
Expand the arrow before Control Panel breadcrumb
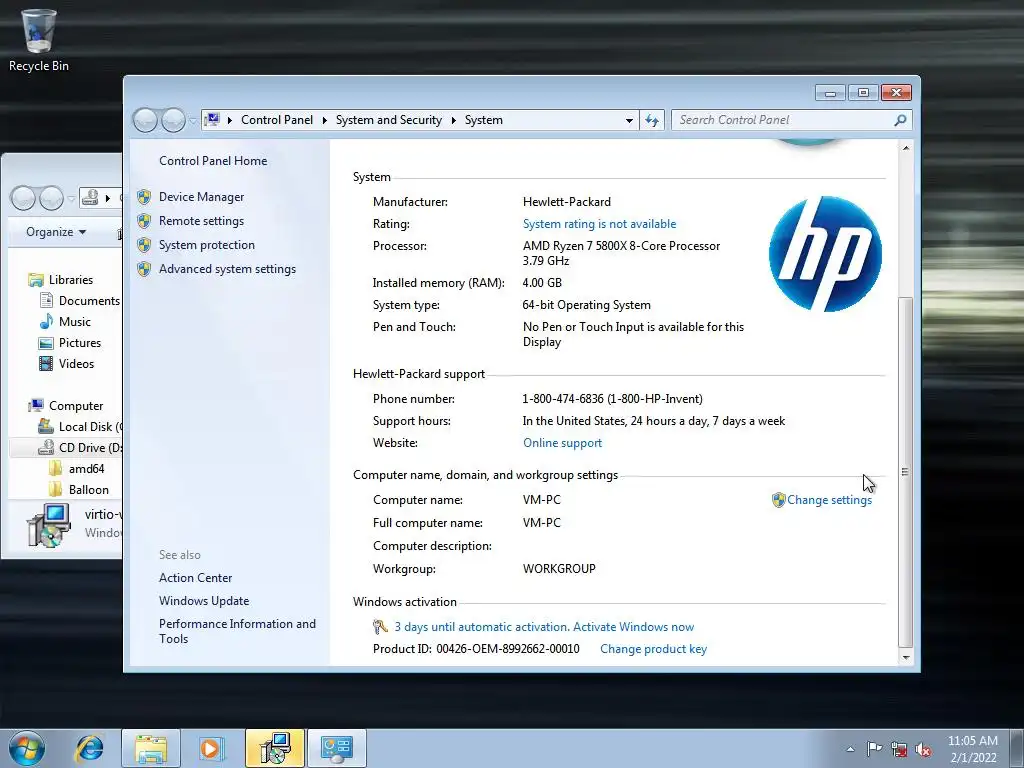tap(230, 120)
